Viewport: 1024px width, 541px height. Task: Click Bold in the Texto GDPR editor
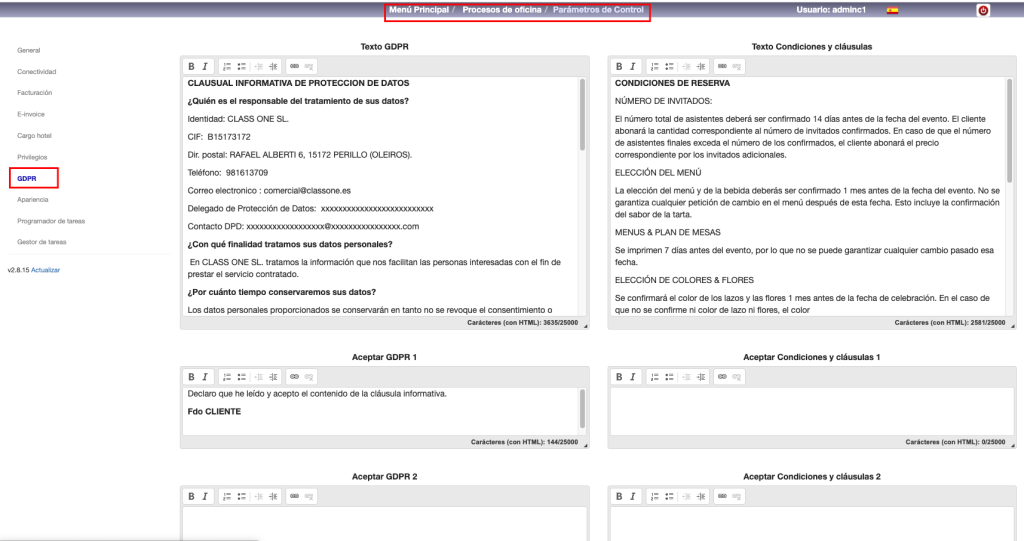(191, 66)
